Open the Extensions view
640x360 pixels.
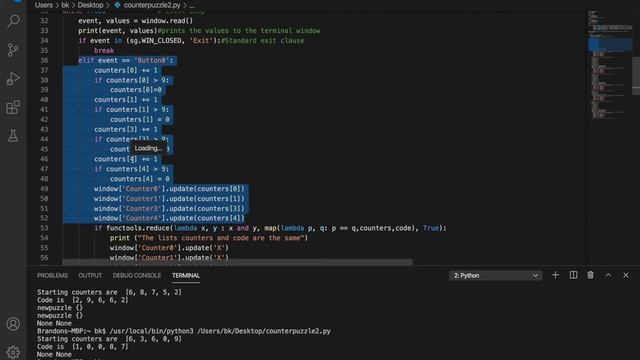click(x=13, y=107)
